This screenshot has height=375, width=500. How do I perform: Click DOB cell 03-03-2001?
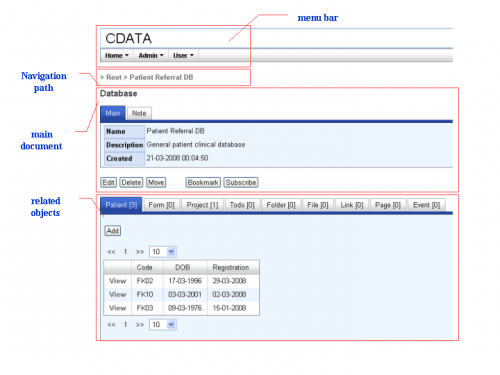click(x=185, y=295)
